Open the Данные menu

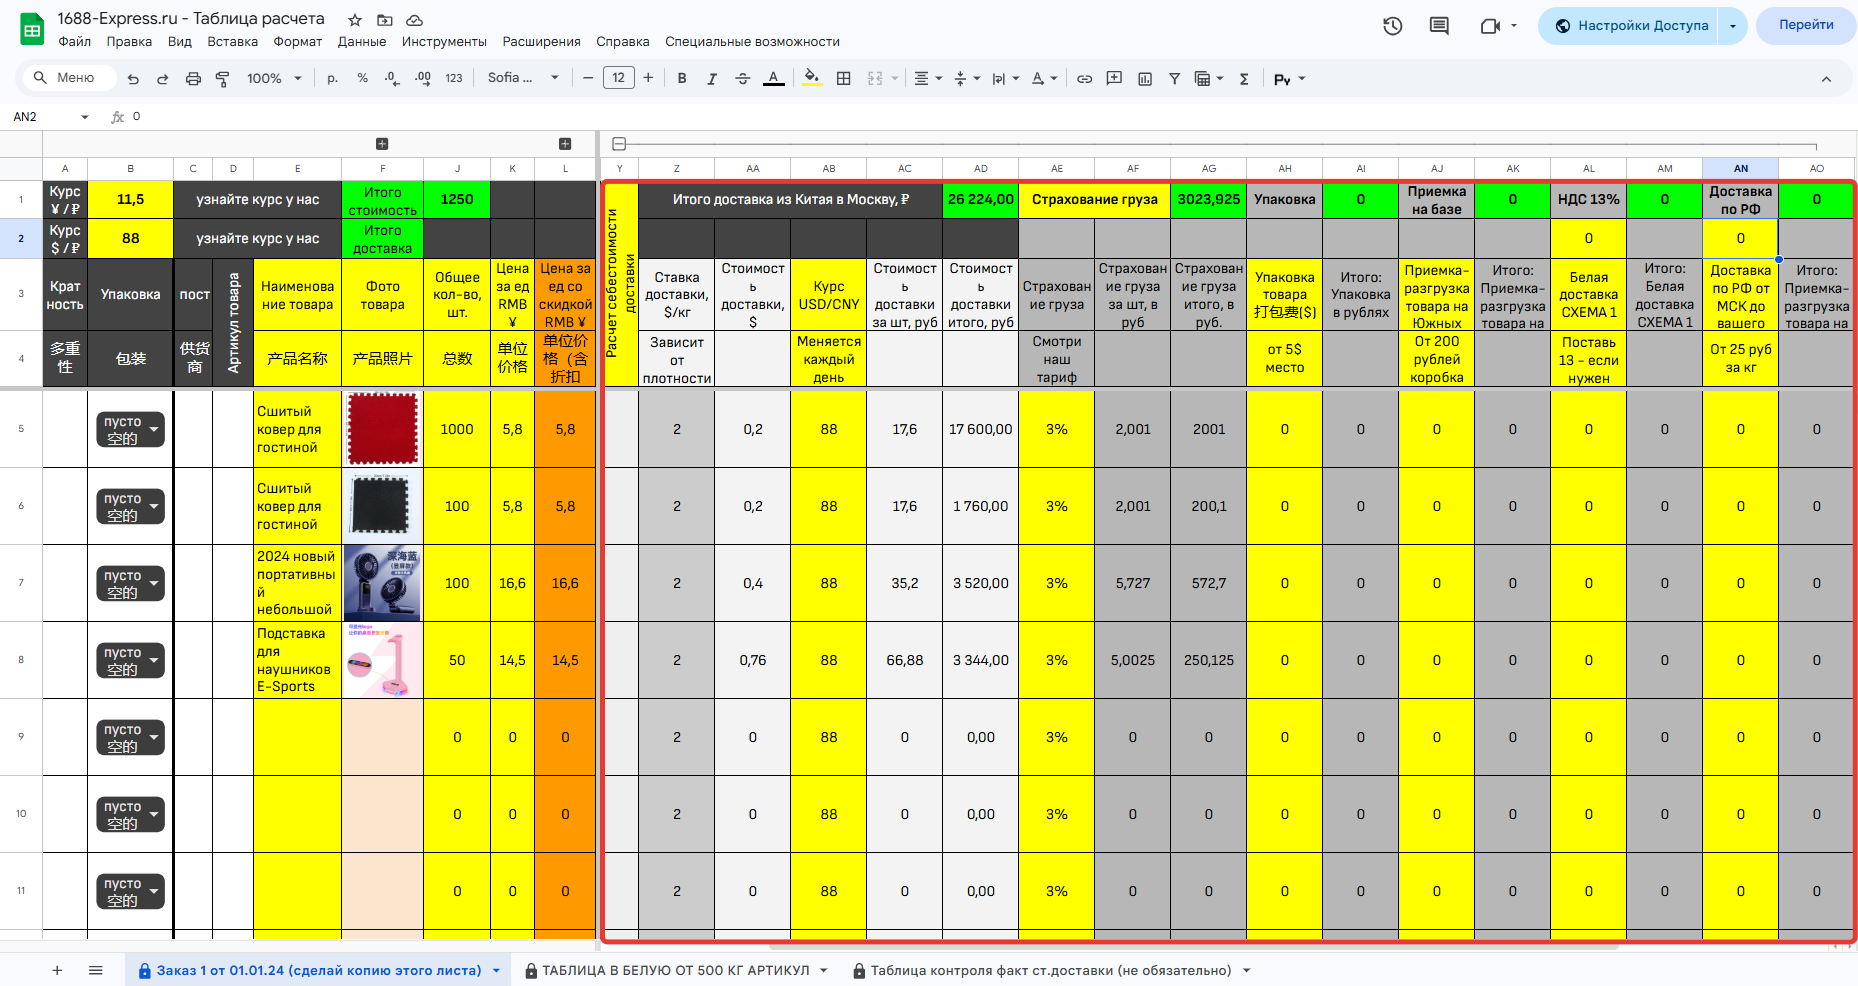click(x=361, y=42)
